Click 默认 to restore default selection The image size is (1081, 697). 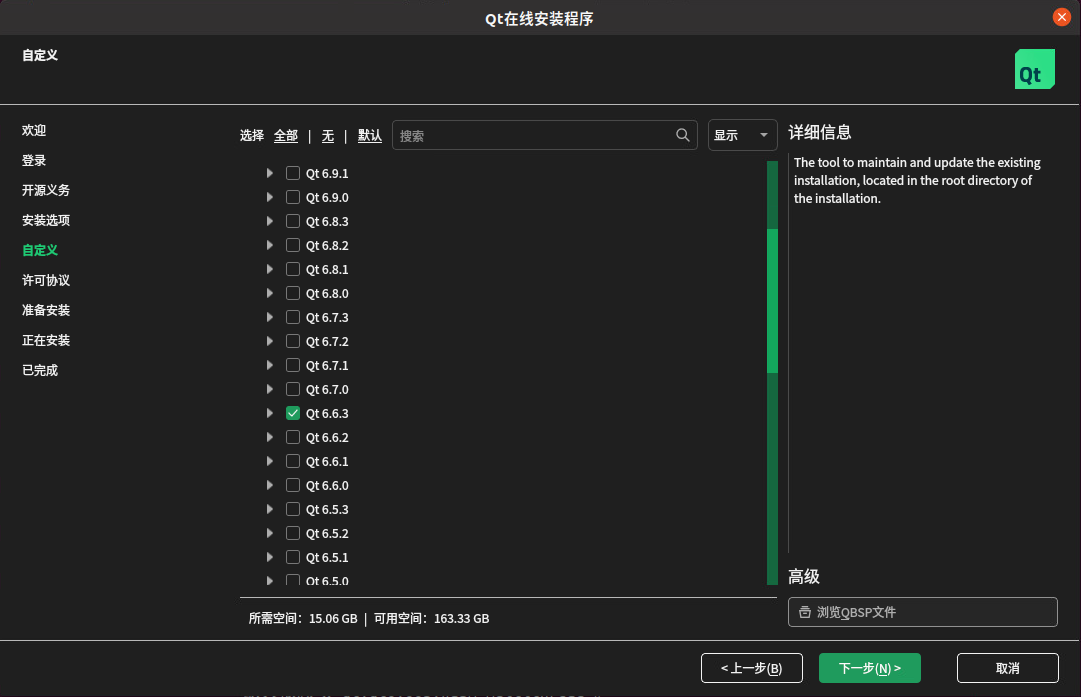369,134
